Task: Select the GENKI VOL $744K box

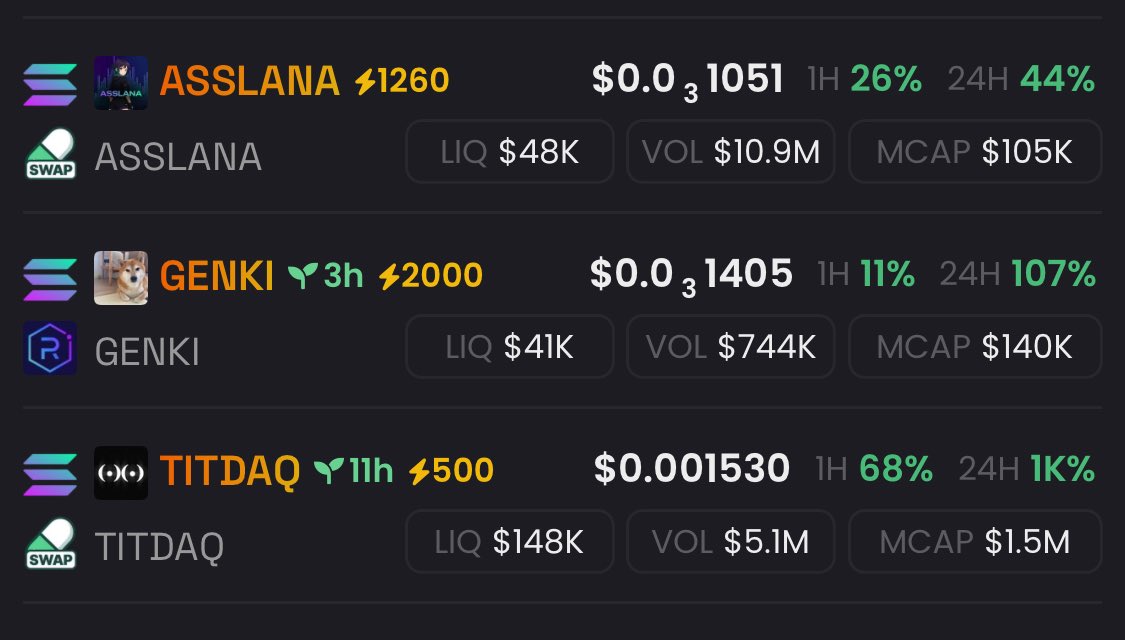Action: 730,347
